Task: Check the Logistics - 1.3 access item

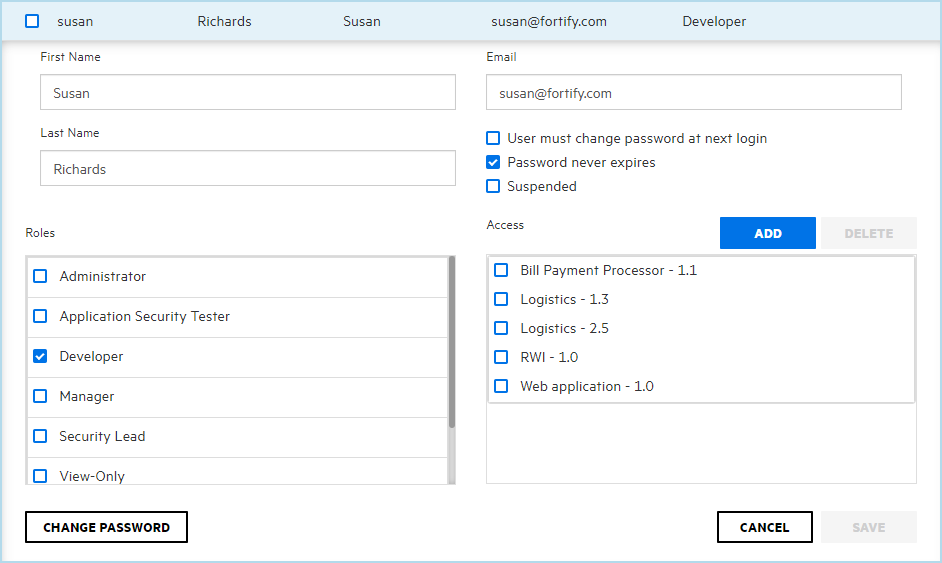Action: point(502,300)
